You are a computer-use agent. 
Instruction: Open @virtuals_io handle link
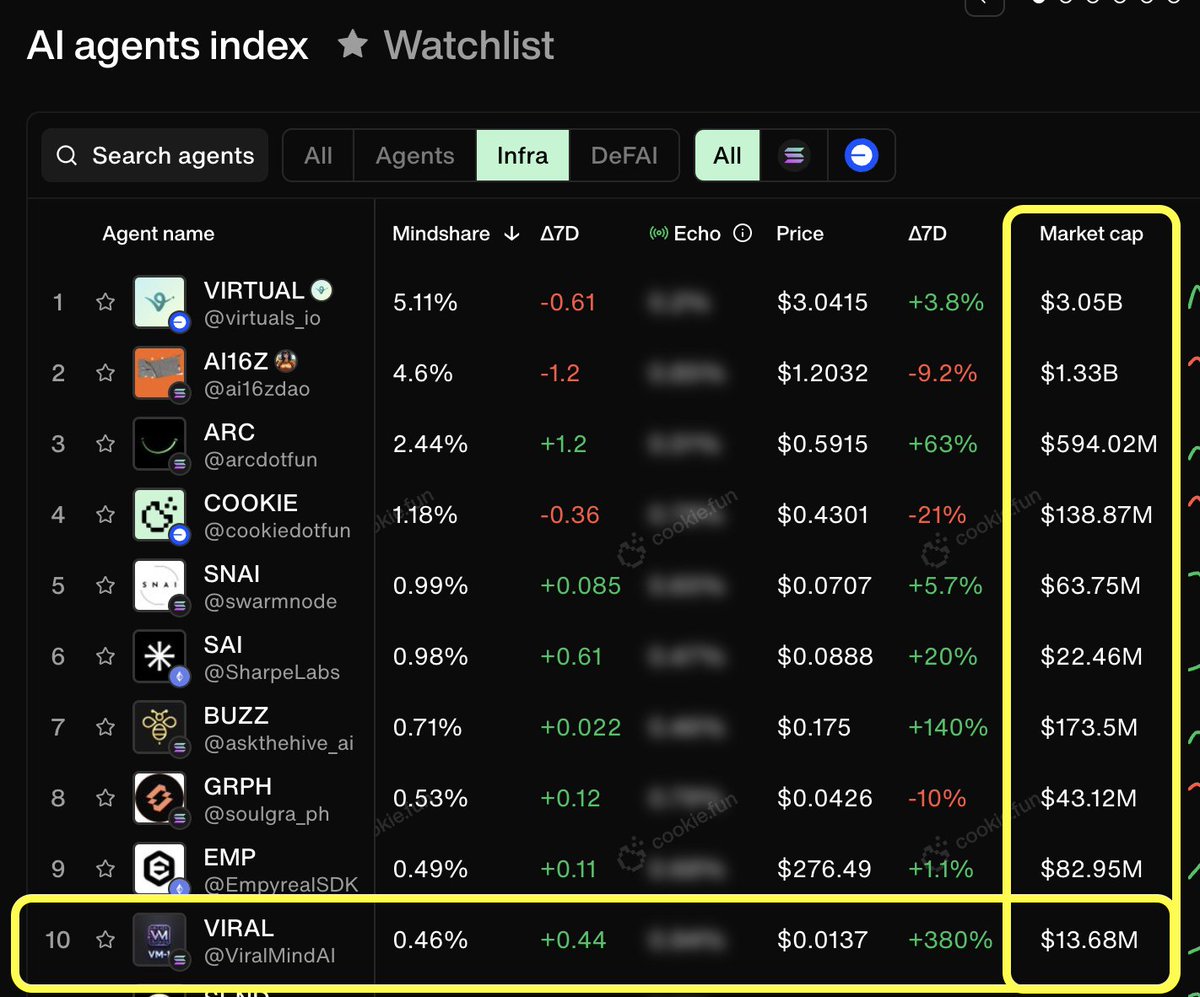coord(261,318)
